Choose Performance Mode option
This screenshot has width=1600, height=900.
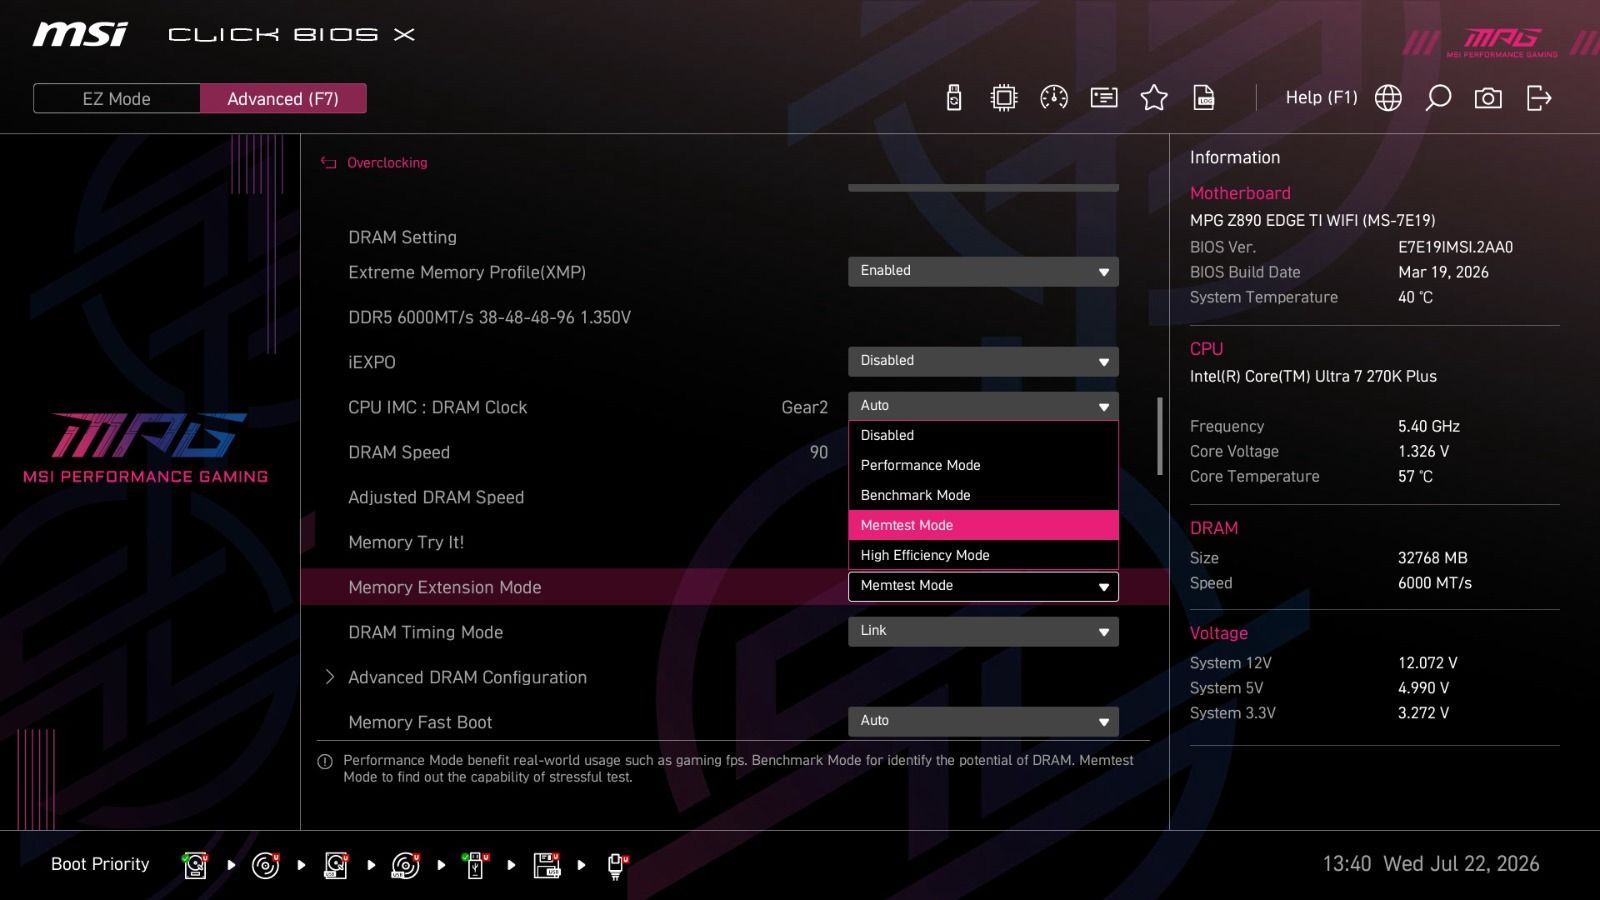(x=983, y=465)
